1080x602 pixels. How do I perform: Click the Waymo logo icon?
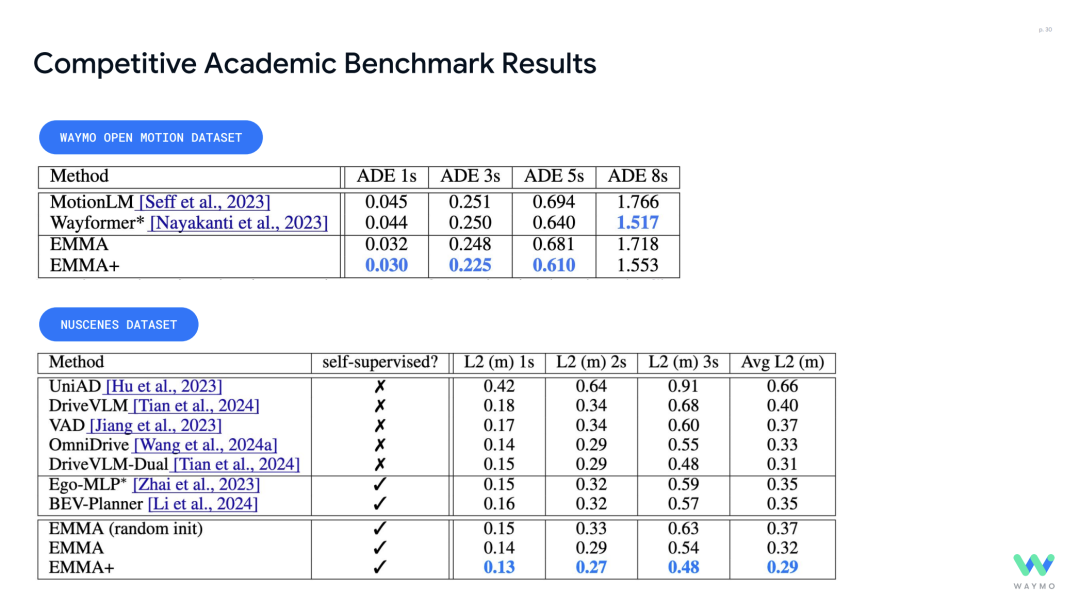click(x=1033, y=565)
